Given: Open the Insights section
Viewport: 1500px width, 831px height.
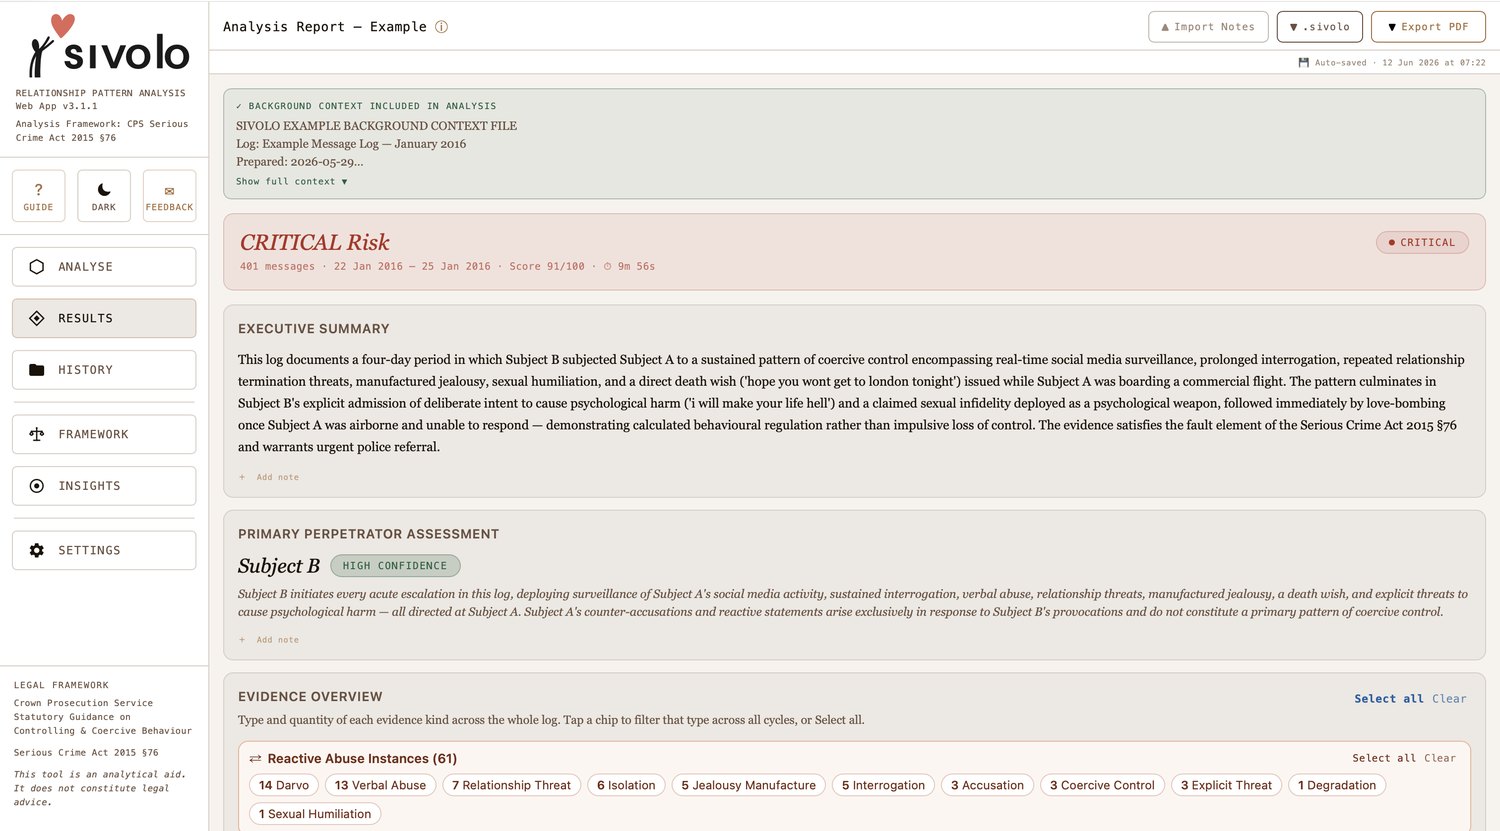Looking at the screenshot, I should coord(104,486).
